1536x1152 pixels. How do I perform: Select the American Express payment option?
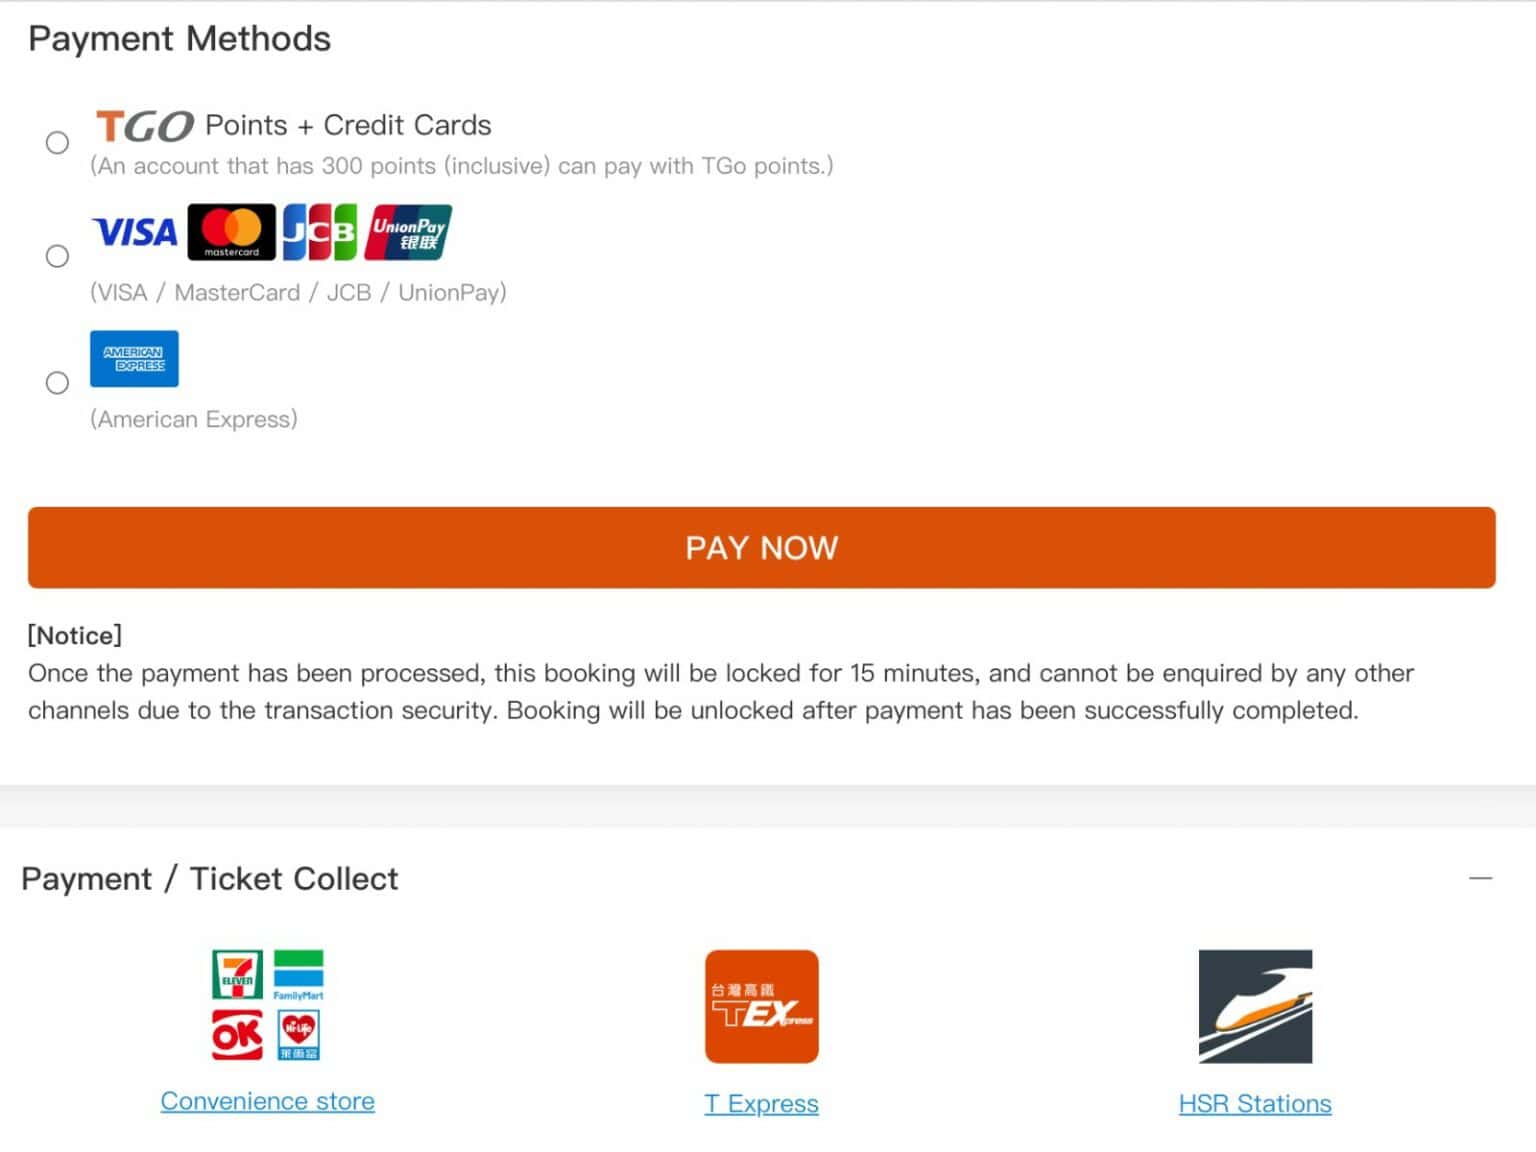click(58, 383)
